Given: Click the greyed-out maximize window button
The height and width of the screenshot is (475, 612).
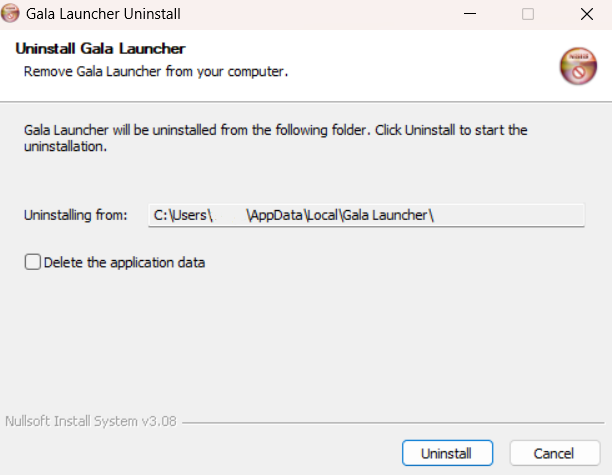Looking at the screenshot, I should pos(528,14).
